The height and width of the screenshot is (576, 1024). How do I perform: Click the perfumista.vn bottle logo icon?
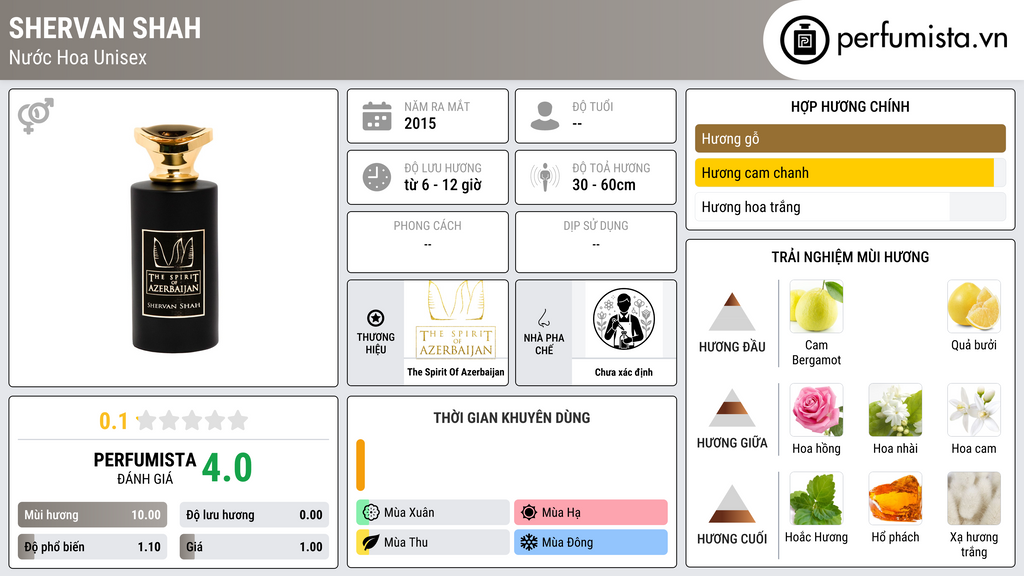click(804, 40)
